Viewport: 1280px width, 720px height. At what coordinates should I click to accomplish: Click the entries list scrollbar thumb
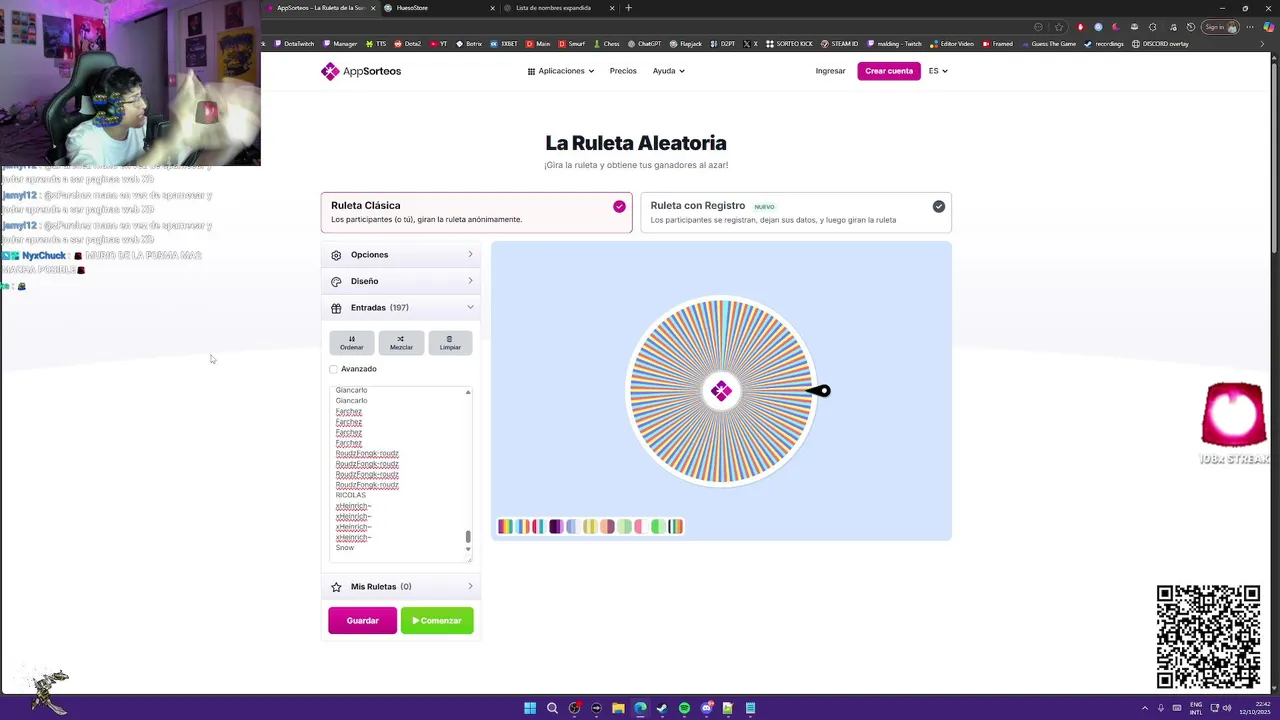(468, 537)
